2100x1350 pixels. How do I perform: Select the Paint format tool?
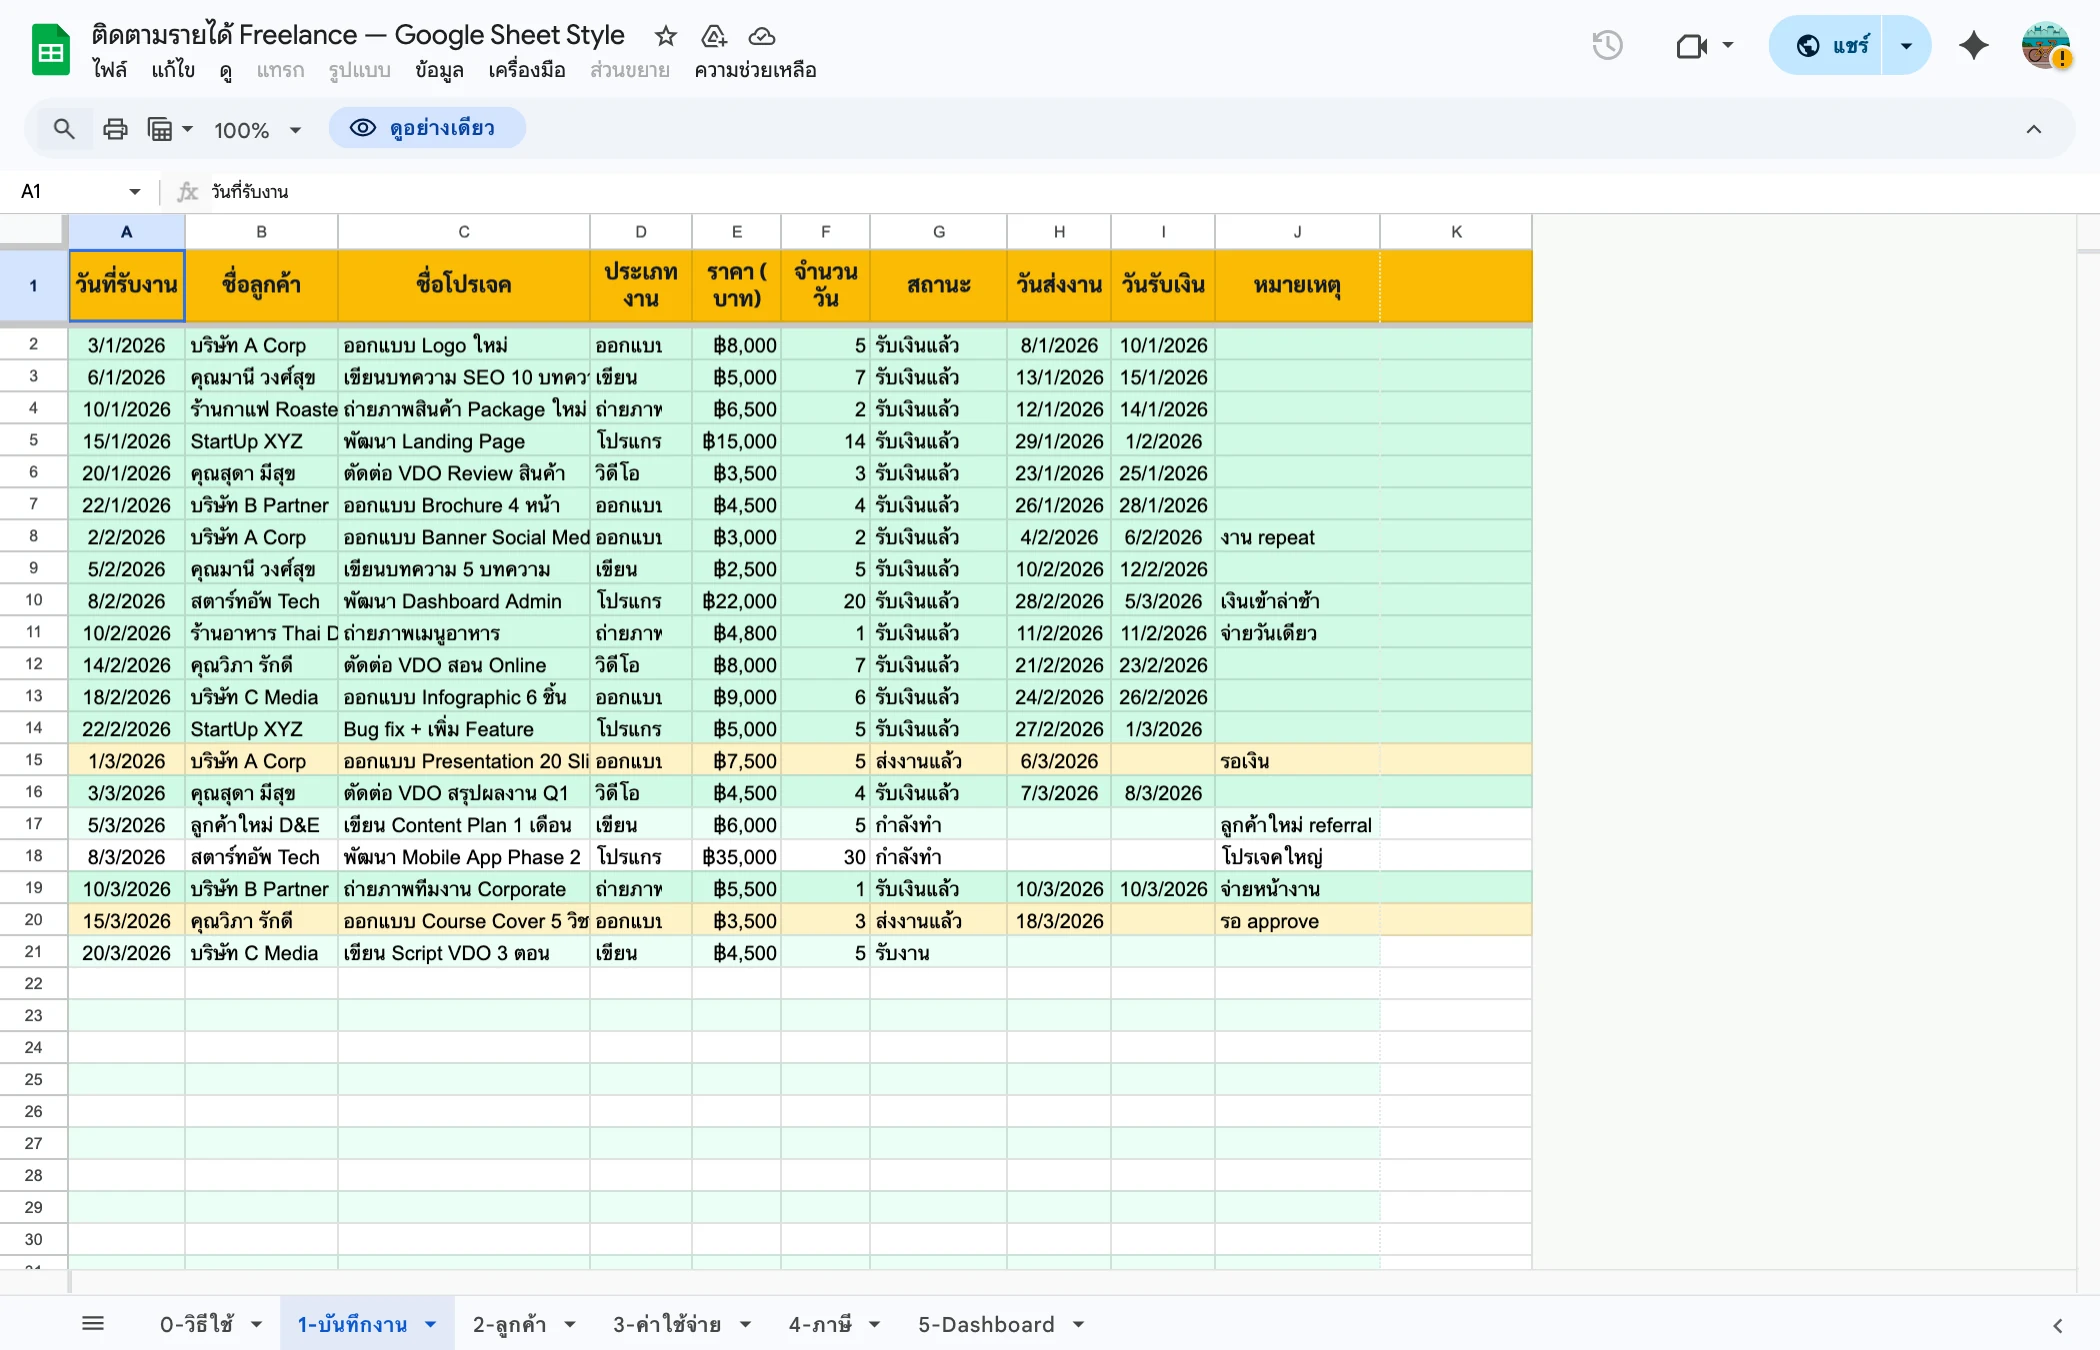point(162,128)
